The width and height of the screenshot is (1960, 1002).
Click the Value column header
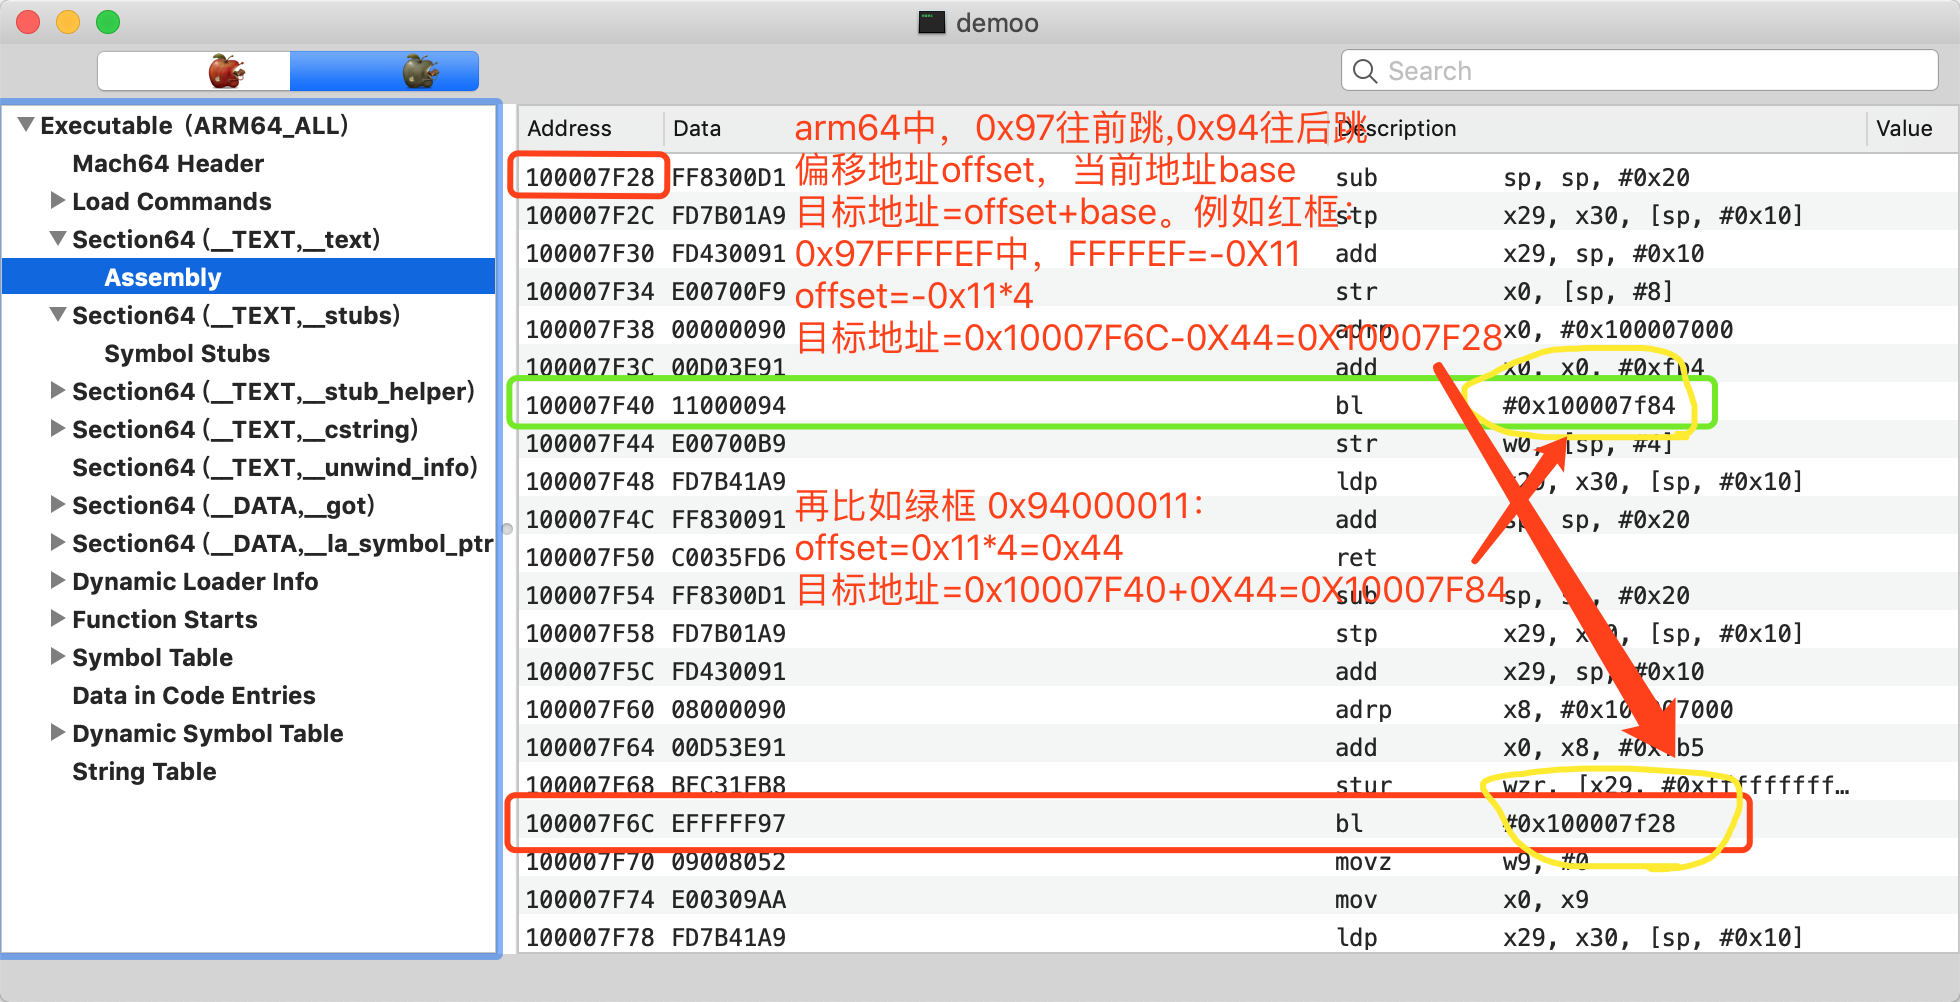coord(1904,128)
